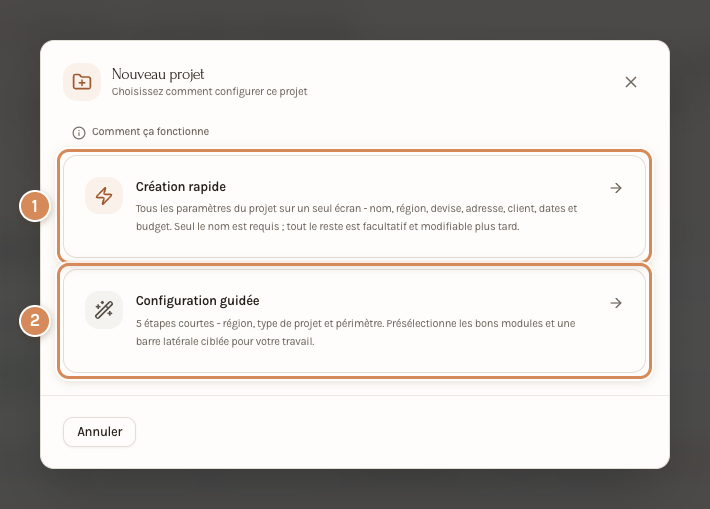710x509 pixels.
Task: Choose the Configuration guidée option card
Action: tap(355, 321)
